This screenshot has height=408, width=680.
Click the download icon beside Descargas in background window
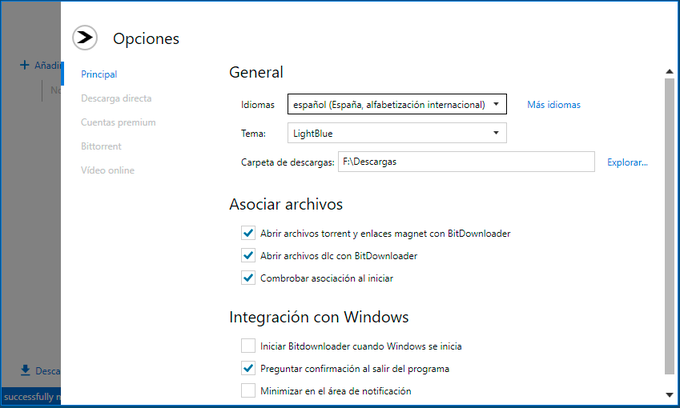[x=25, y=370]
